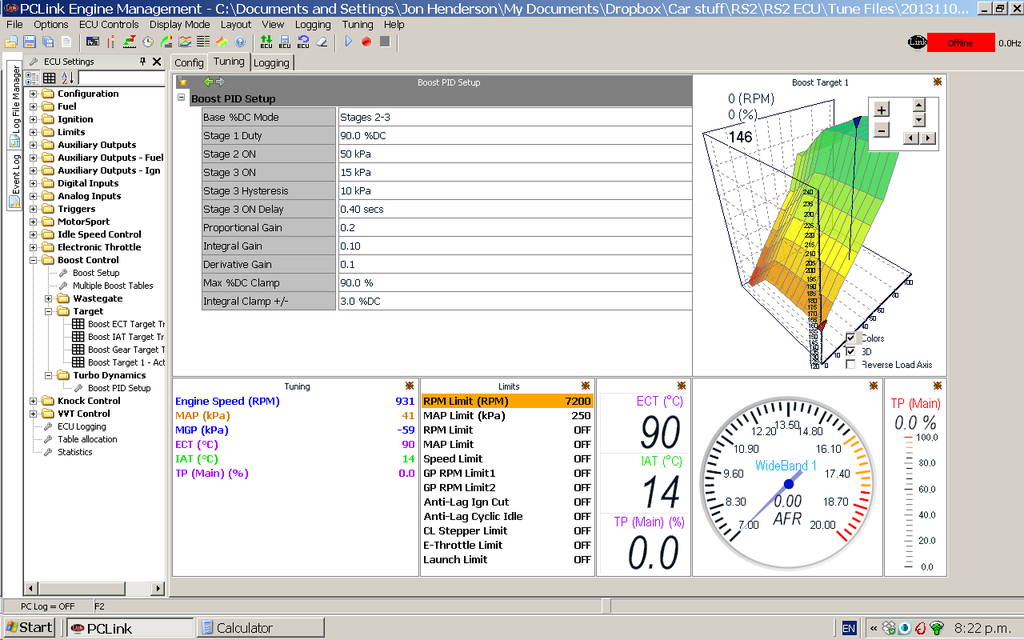Screen dimensions: 1024x640
Task: Switch to the Logging tab
Action: click(x=271, y=63)
